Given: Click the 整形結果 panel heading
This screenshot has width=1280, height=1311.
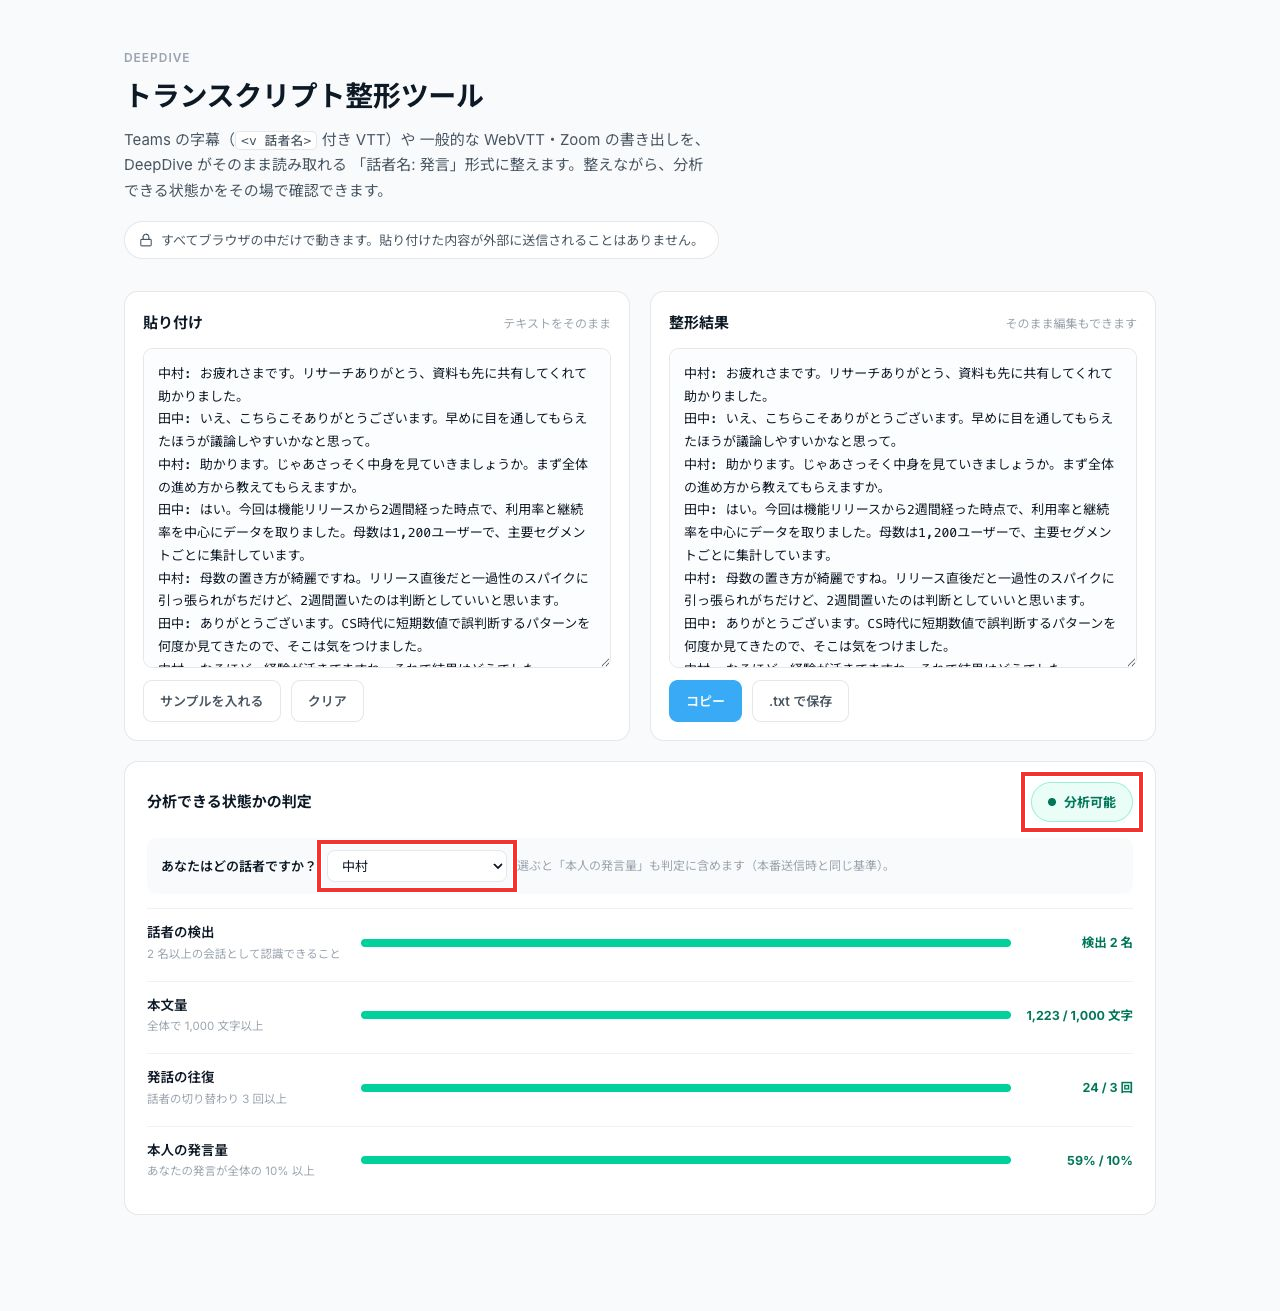Looking at the screenshot, I should (699, 322).
